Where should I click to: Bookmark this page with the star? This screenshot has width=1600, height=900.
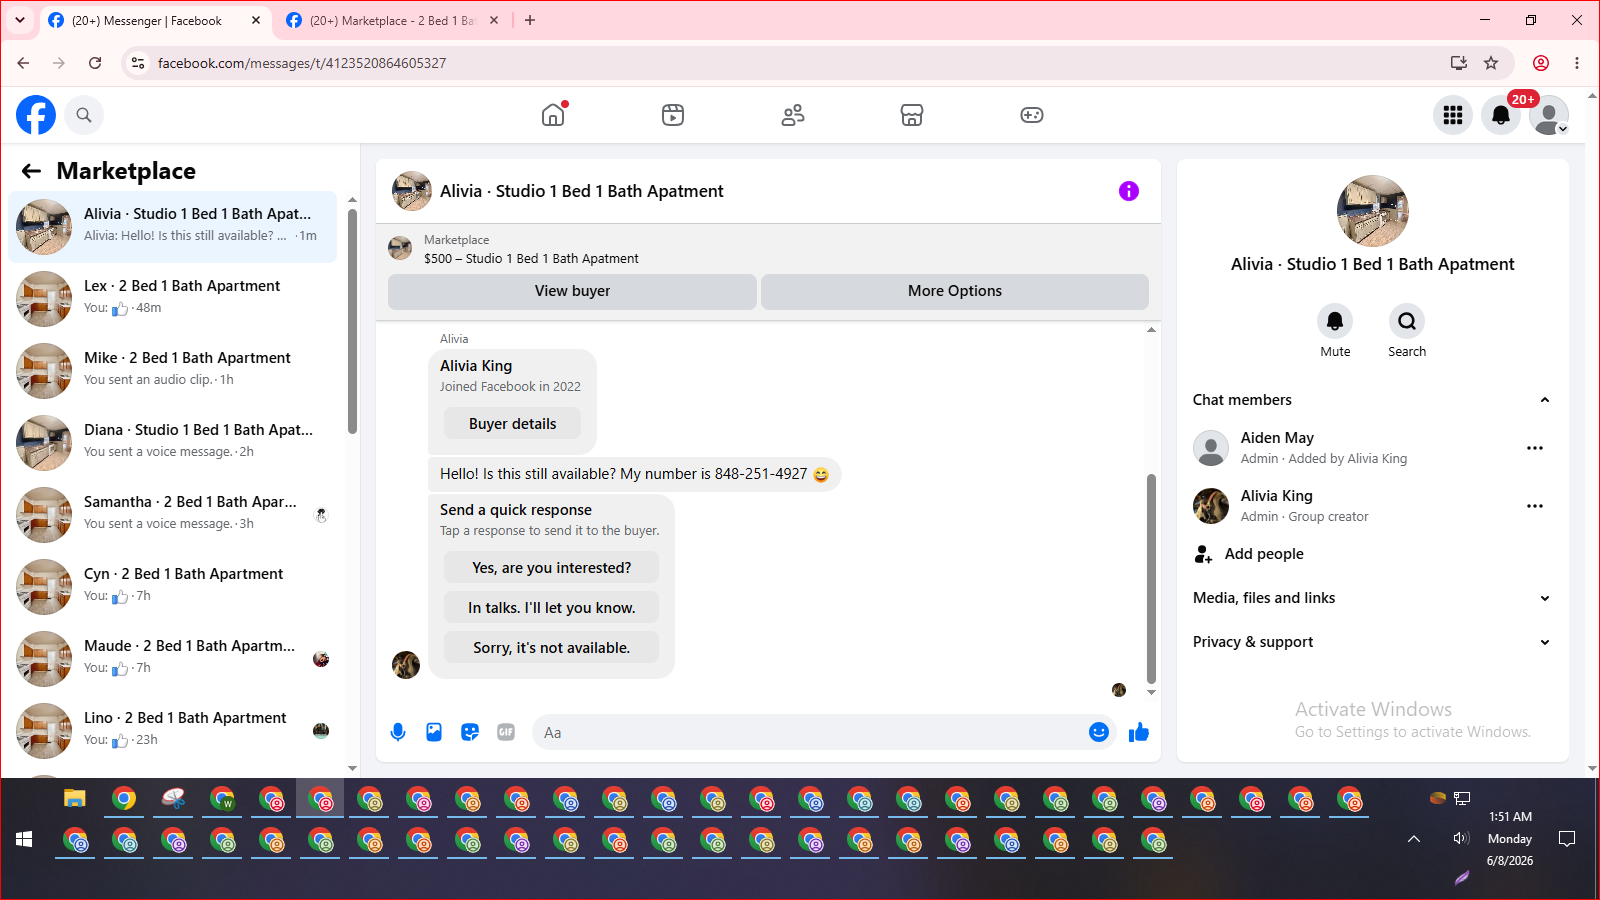point(1491,63)
